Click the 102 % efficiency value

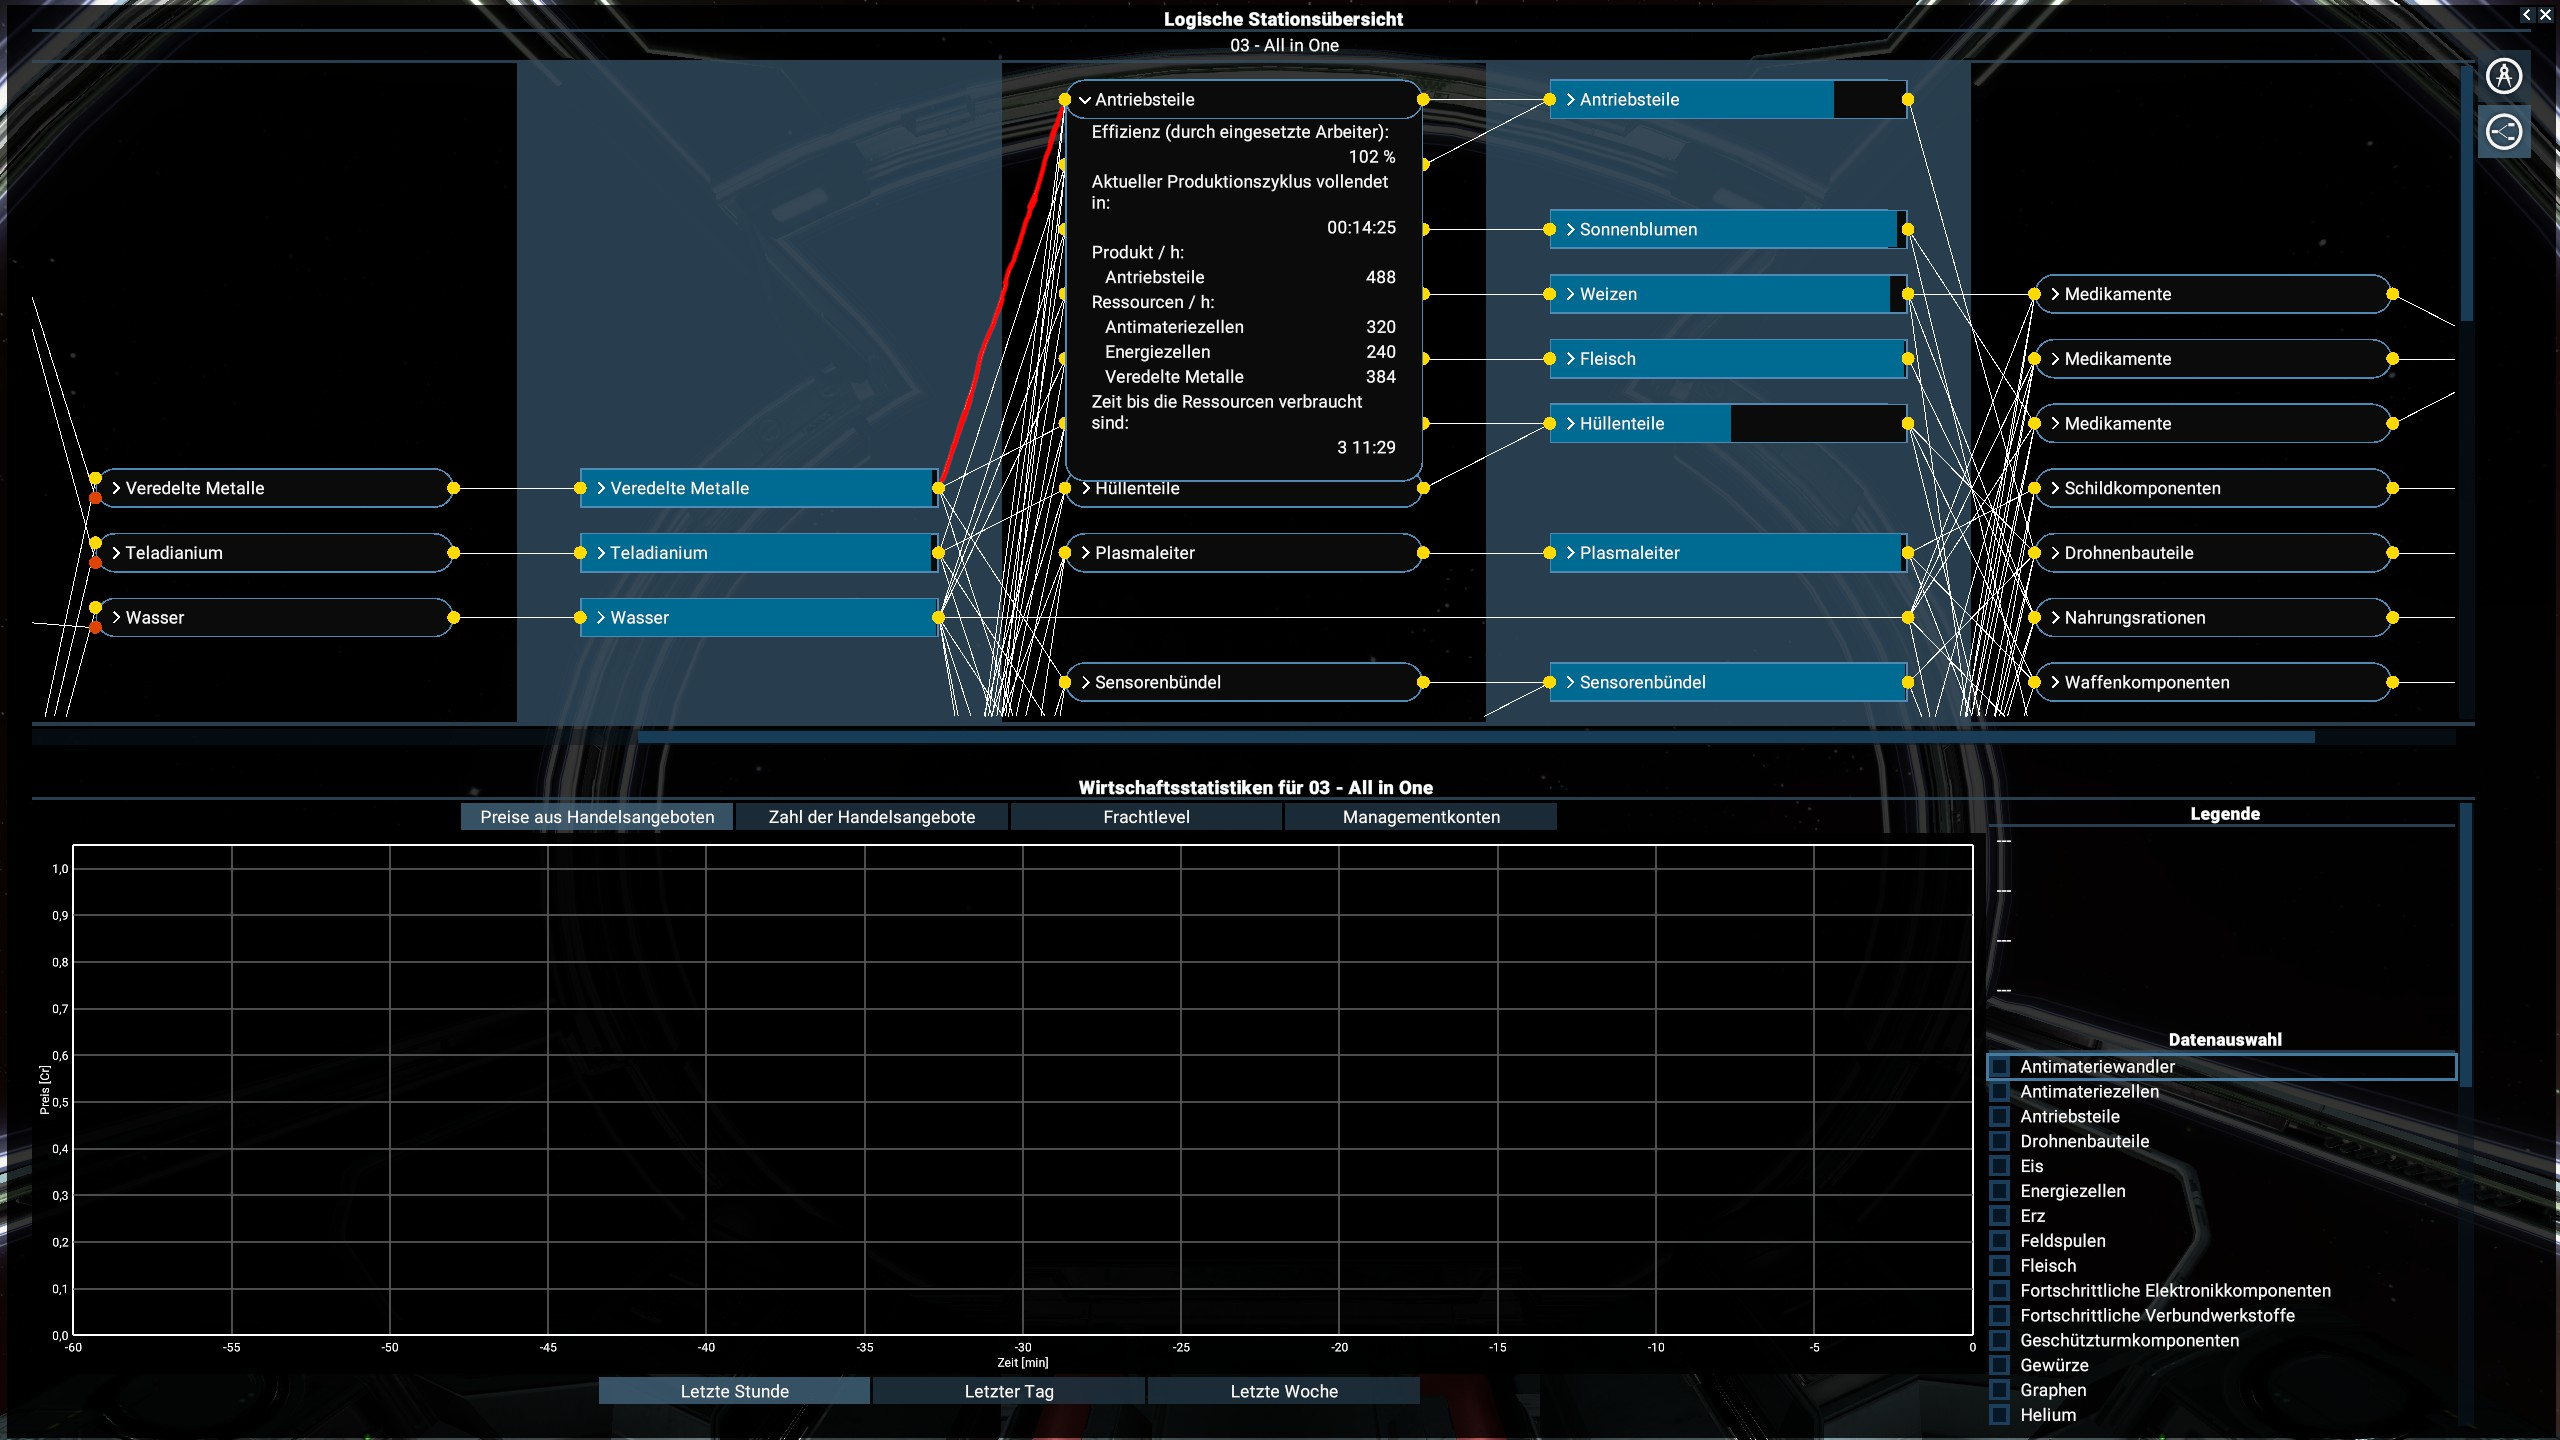click(1371, 157)
